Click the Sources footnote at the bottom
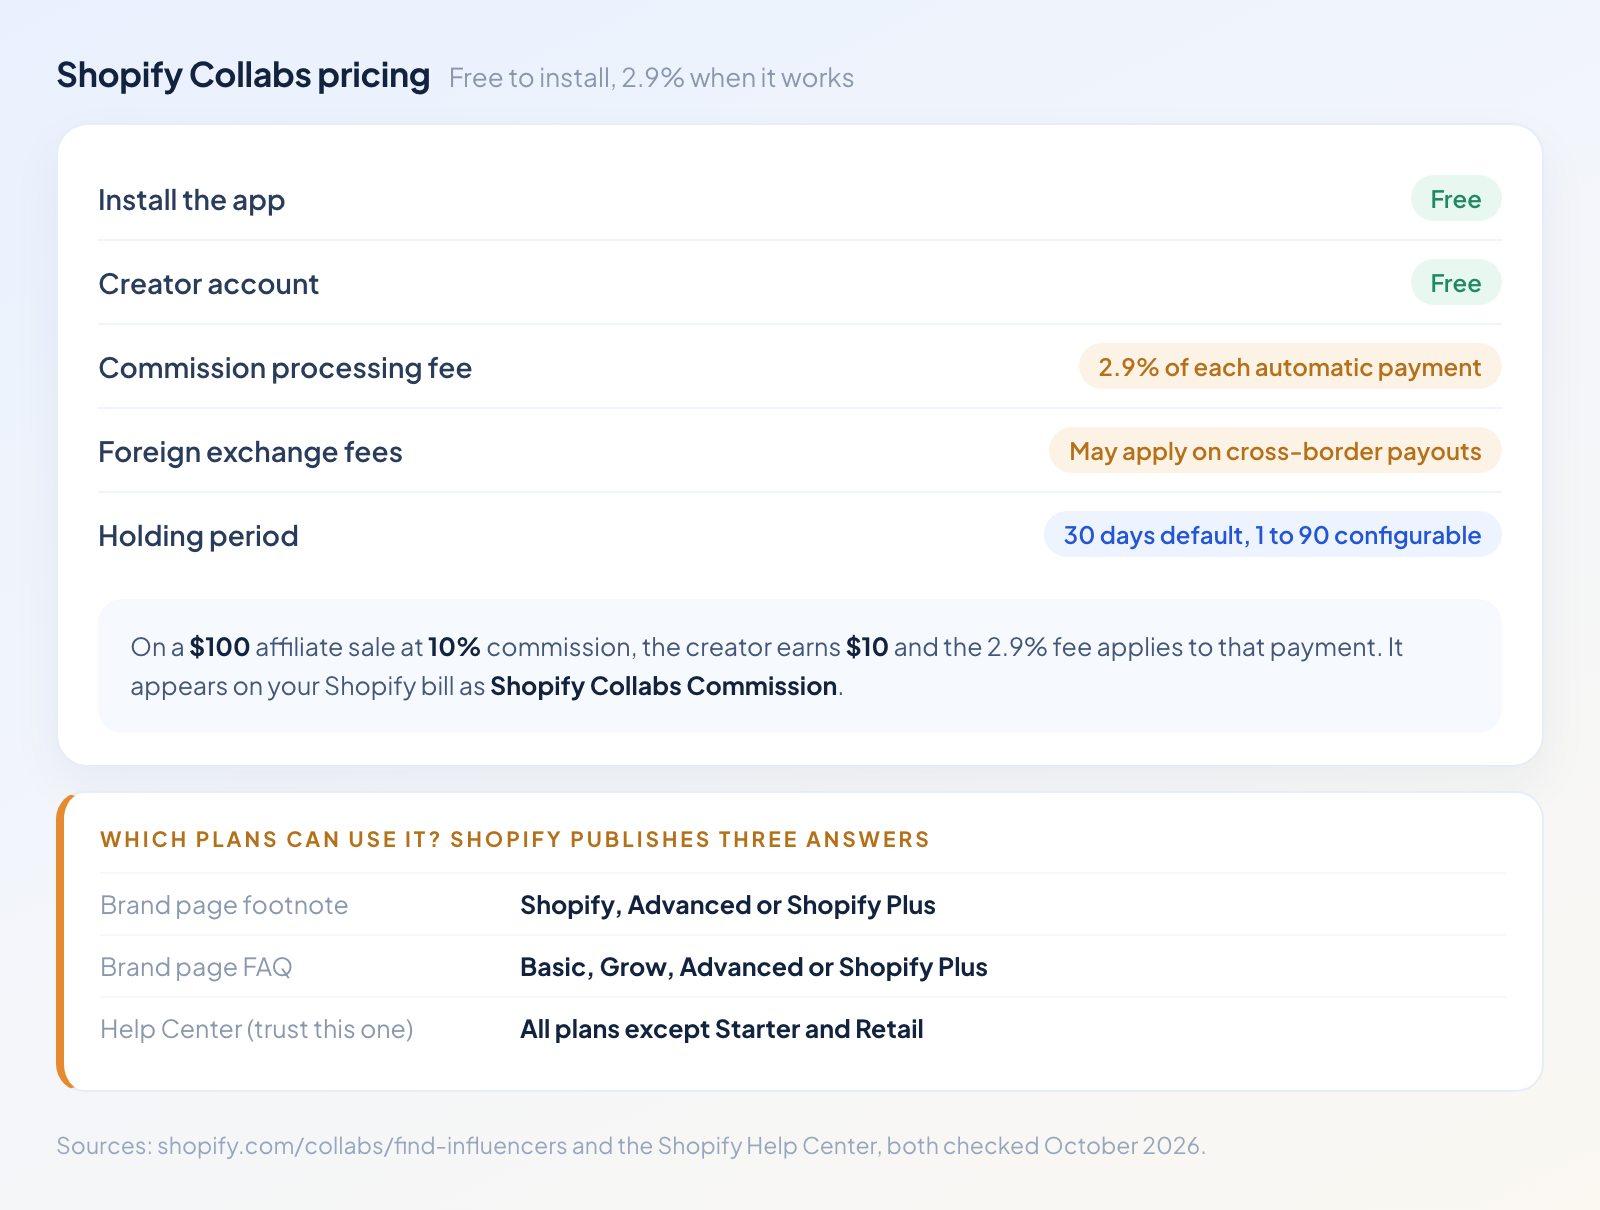The image size is (1600, 1210). coord(631,1146)
